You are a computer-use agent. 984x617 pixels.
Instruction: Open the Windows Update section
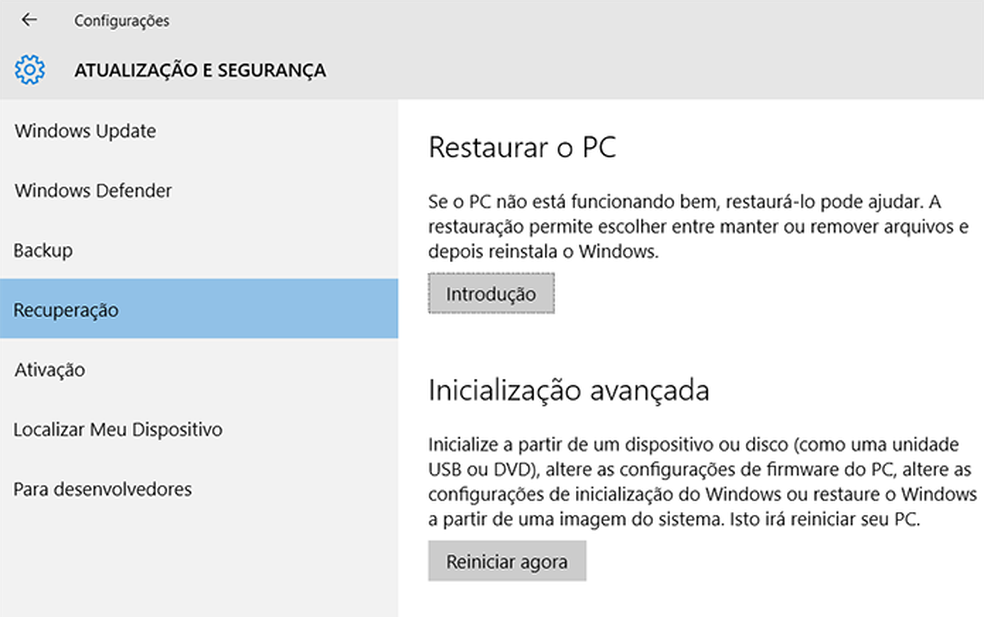click(85, 131)
